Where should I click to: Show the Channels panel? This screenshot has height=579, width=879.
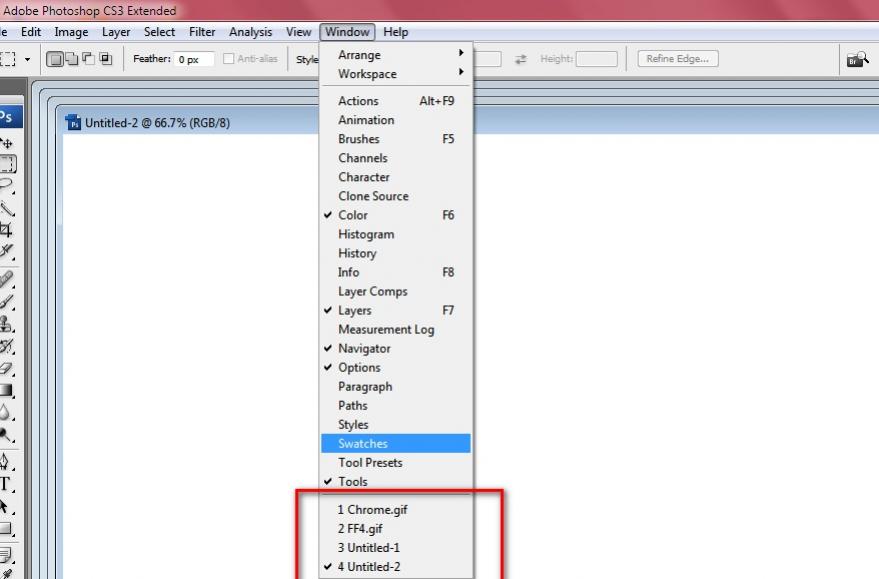click(x=396, y=158)
